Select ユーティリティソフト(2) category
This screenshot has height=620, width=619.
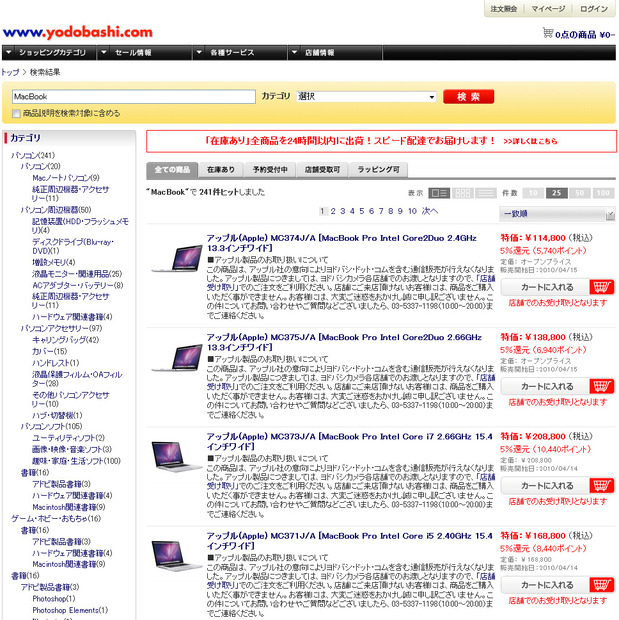[68, 438]
